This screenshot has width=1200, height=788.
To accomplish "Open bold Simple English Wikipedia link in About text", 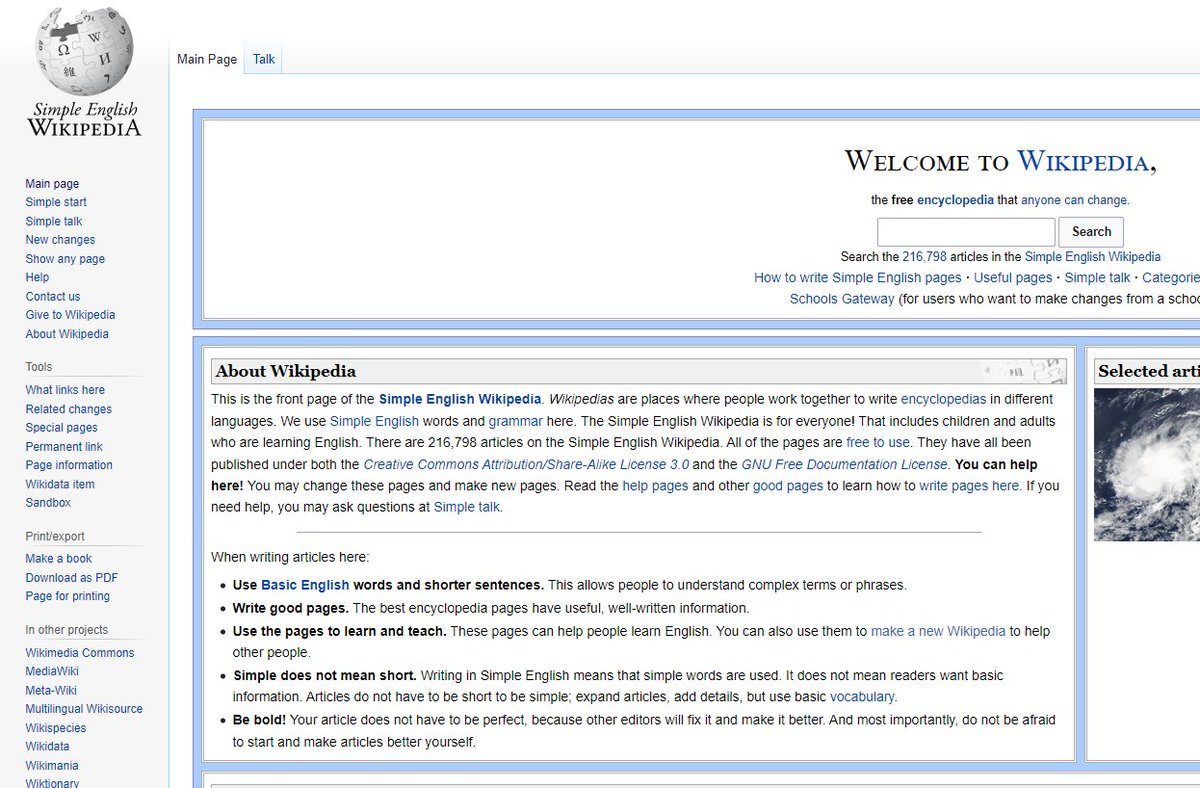I will pos(460,399).
